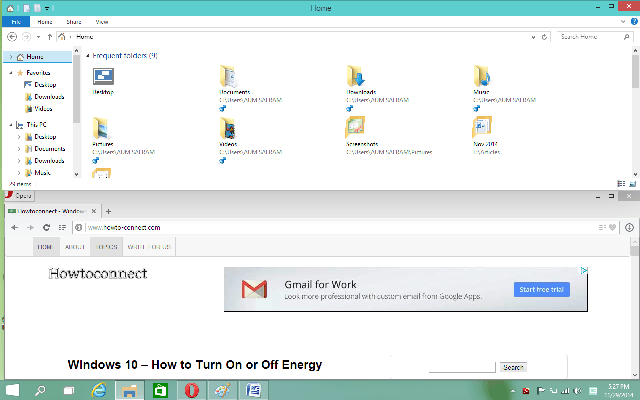Go forward in Opera browser

(x=30, y=227)
